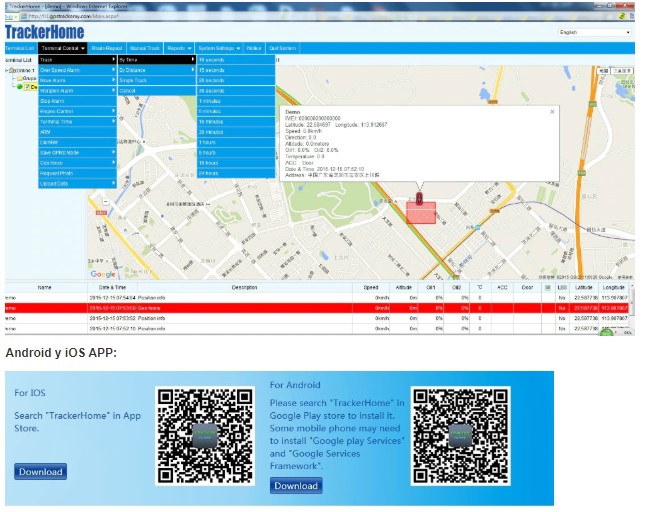Screen dimensions: 648x512
Task: Select 15 seconds tracking interval
Action: point(236,70)
